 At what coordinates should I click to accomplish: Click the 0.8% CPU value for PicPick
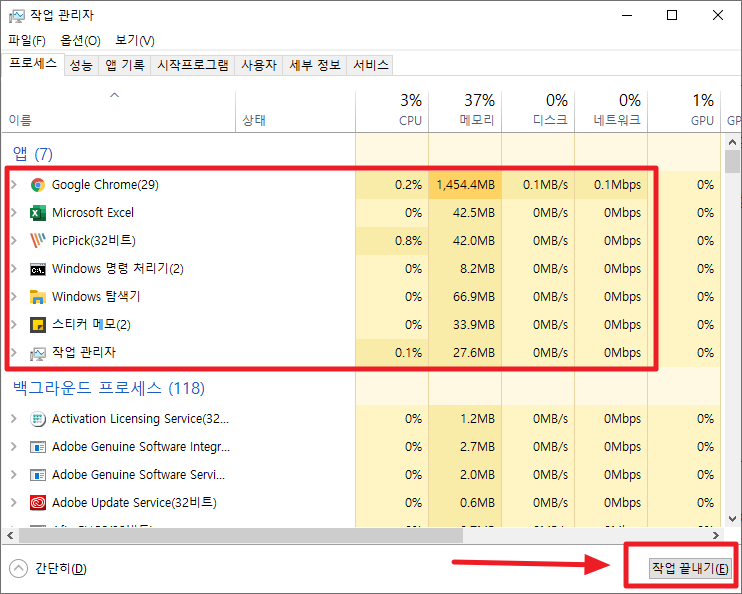tap(408, 241)
